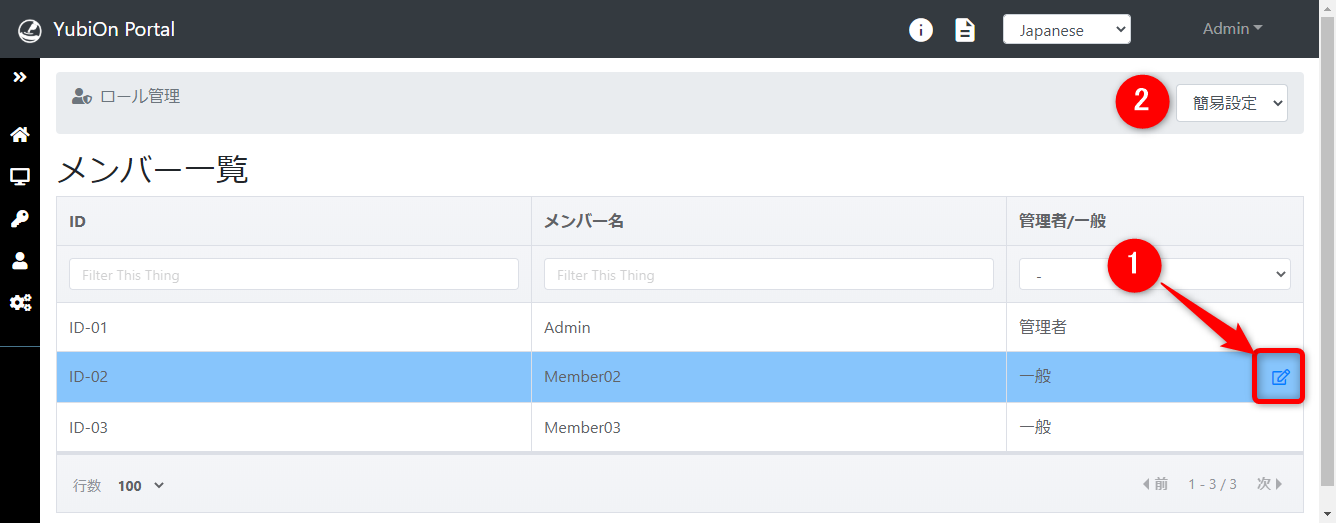Click the information circle icon
Viewport: 1336px width, 523px height.
pos(920,30)
